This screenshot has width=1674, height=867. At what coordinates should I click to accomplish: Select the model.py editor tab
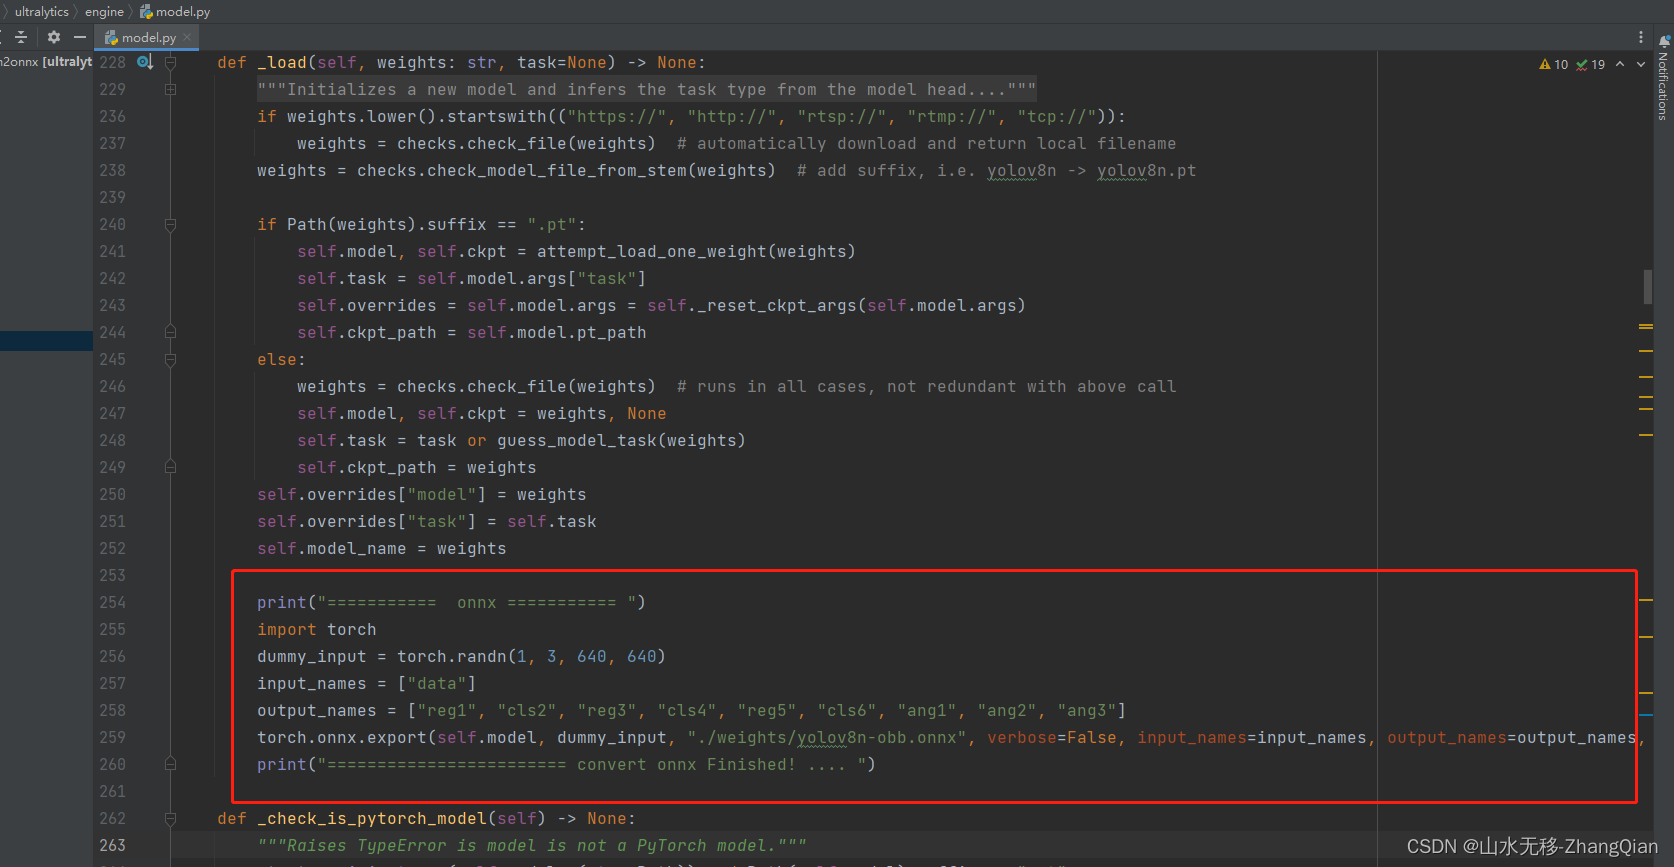point(148,38)
